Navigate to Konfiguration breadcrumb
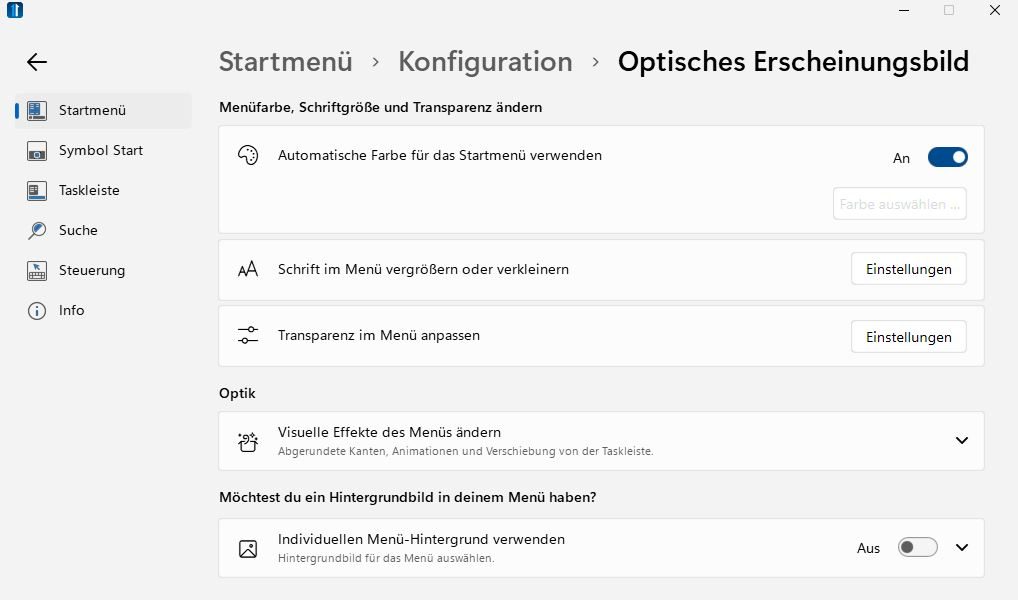Image resolution: width=1018 pixels, height=600 pixels. 485,62
